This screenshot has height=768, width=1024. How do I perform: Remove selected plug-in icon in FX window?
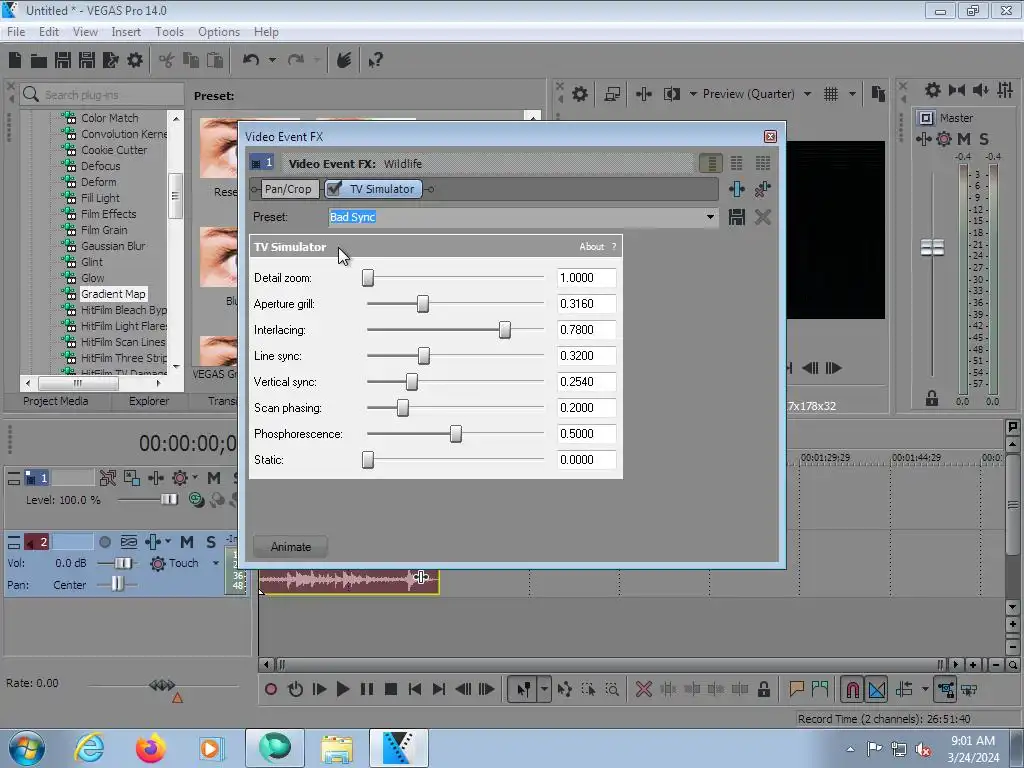(762, 189)
